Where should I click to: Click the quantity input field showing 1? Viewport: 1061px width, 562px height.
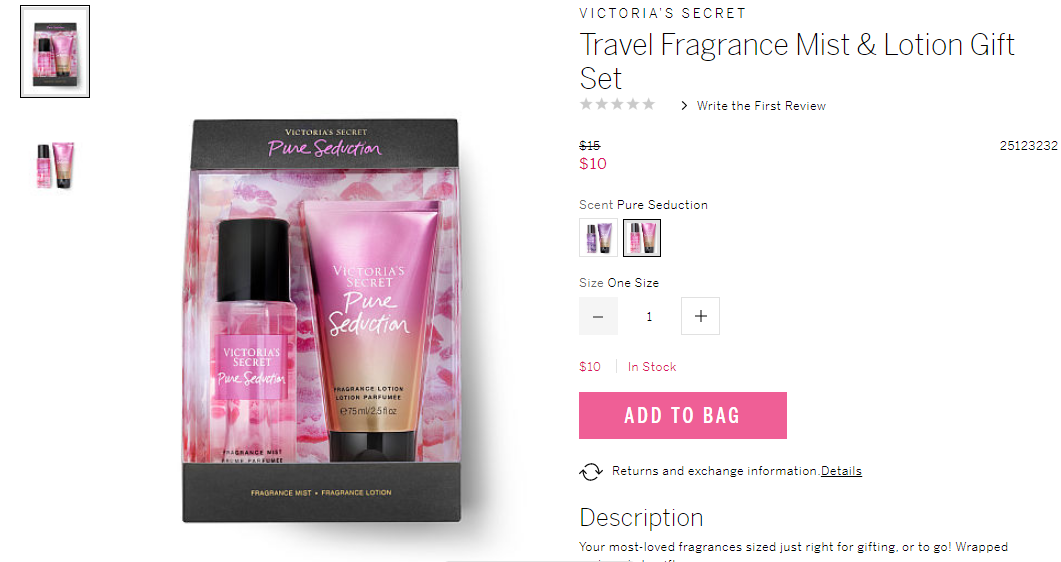[x=649, y=316]
